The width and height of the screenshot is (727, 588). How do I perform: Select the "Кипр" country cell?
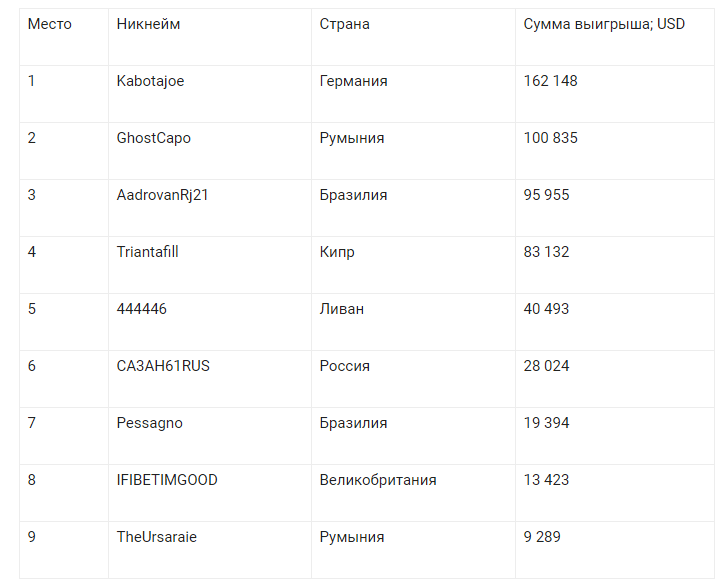point(337,252)
